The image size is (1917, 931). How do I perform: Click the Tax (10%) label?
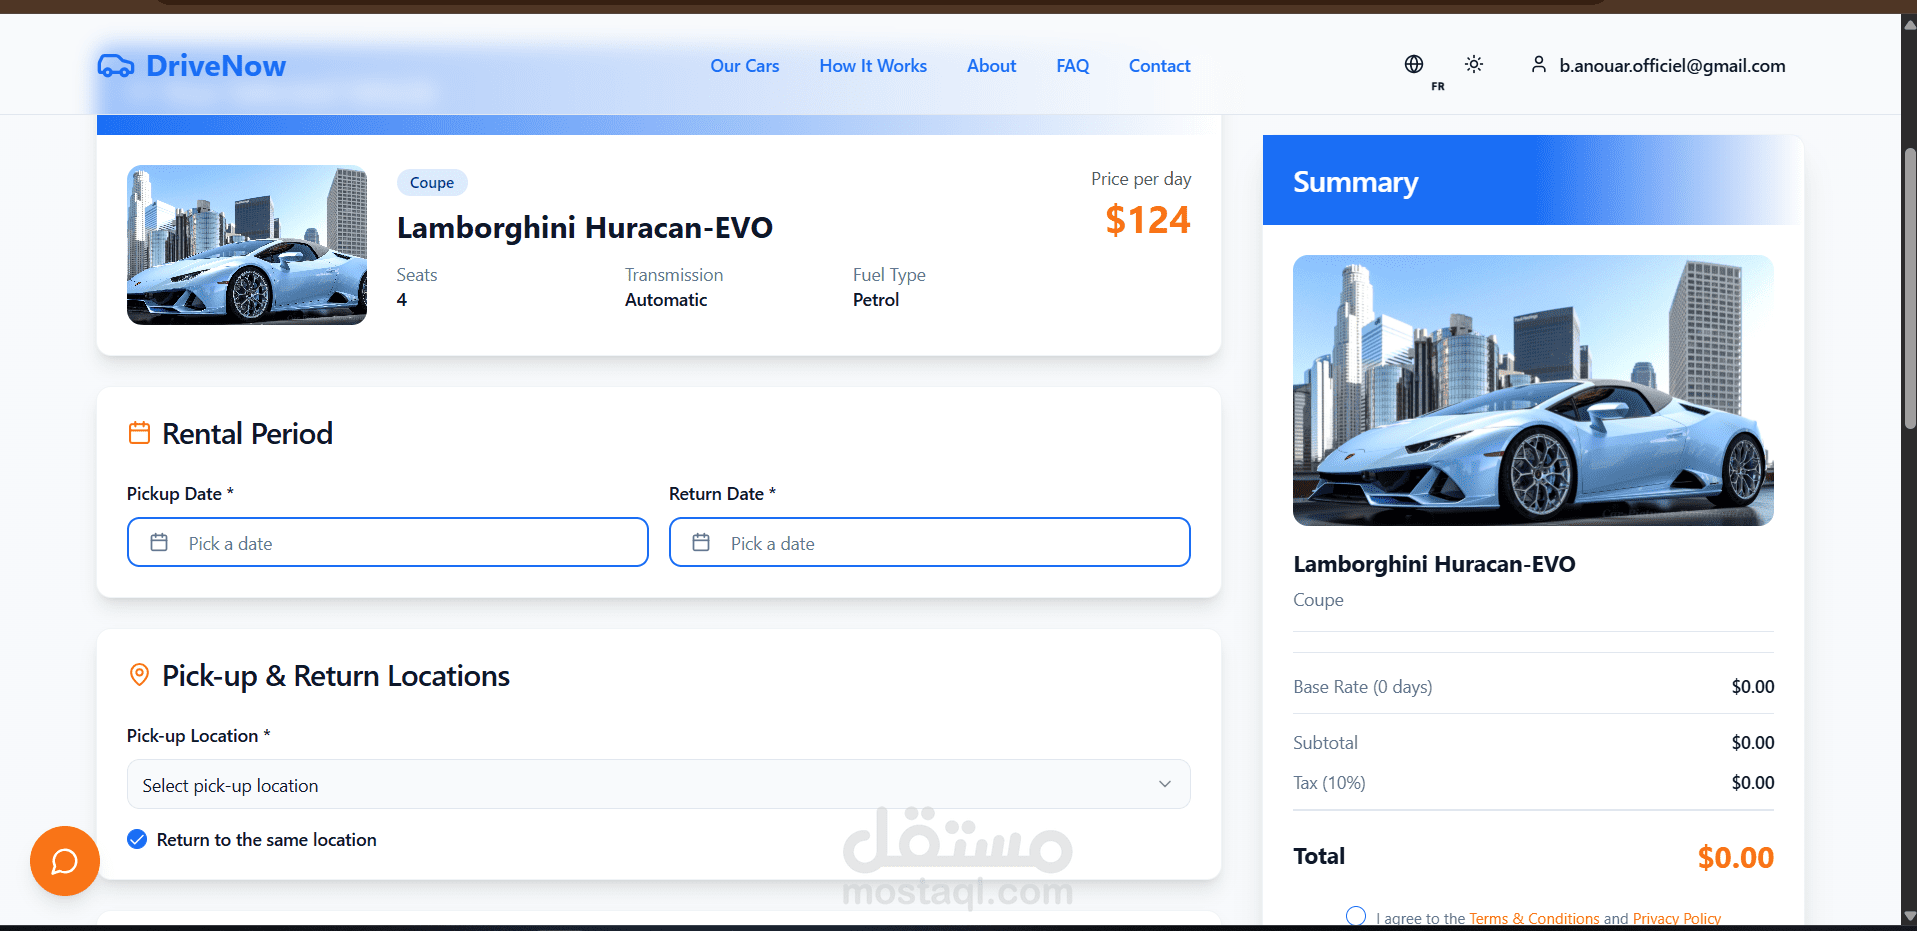1329,783
